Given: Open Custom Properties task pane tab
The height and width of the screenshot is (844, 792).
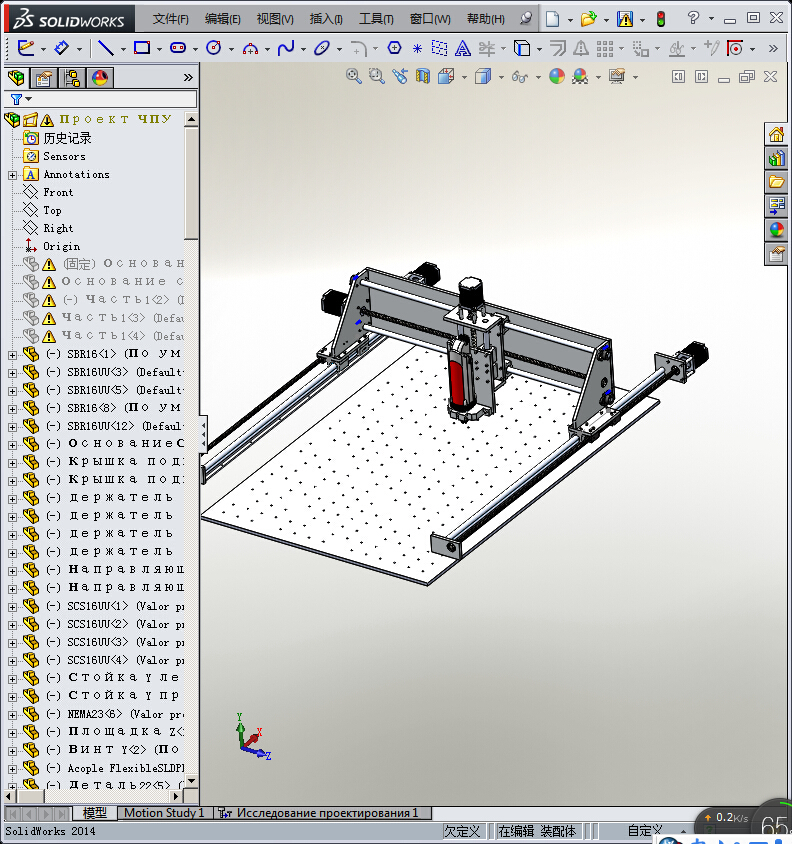Looking at the screenshot, I should pyautogui.click(x=776, y=254).
